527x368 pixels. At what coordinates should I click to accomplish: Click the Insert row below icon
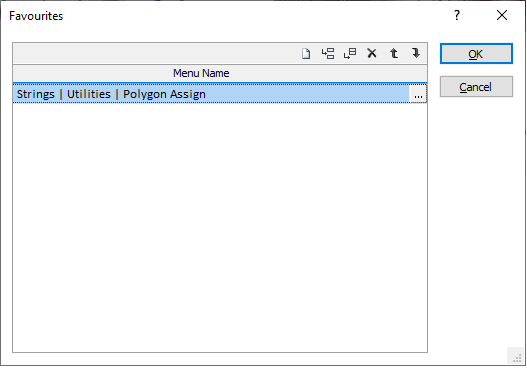pyautogui.click(x=350, y=53)
